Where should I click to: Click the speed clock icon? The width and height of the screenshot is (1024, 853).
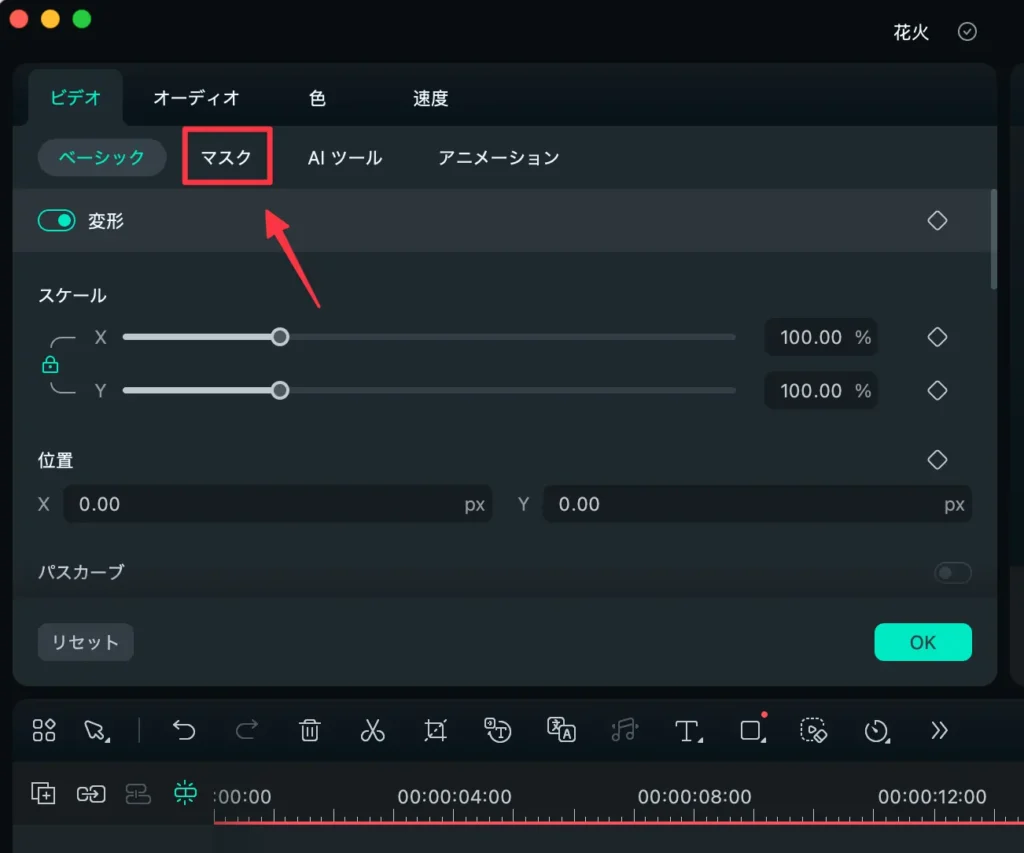[x=876, y=731]
